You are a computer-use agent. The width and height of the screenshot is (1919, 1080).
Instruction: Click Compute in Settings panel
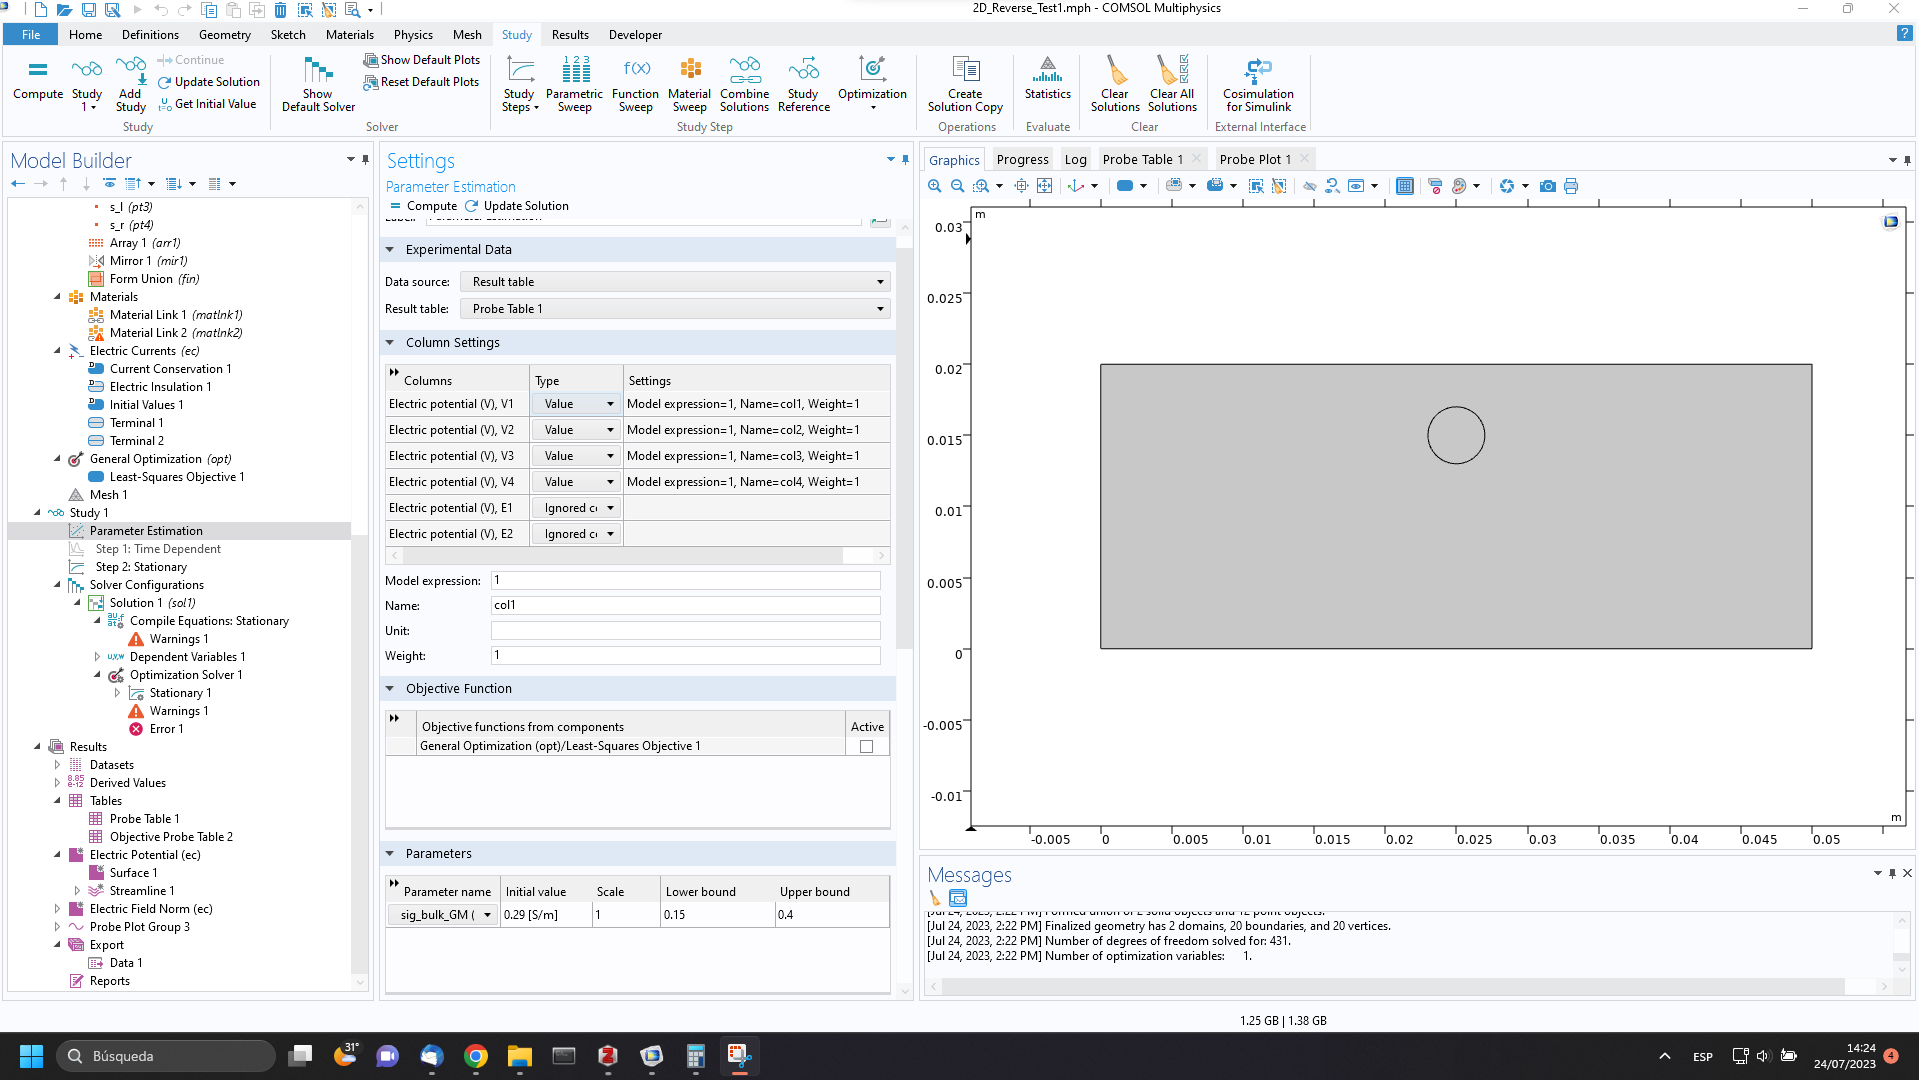pyautogui.click(x=423, y=206)
